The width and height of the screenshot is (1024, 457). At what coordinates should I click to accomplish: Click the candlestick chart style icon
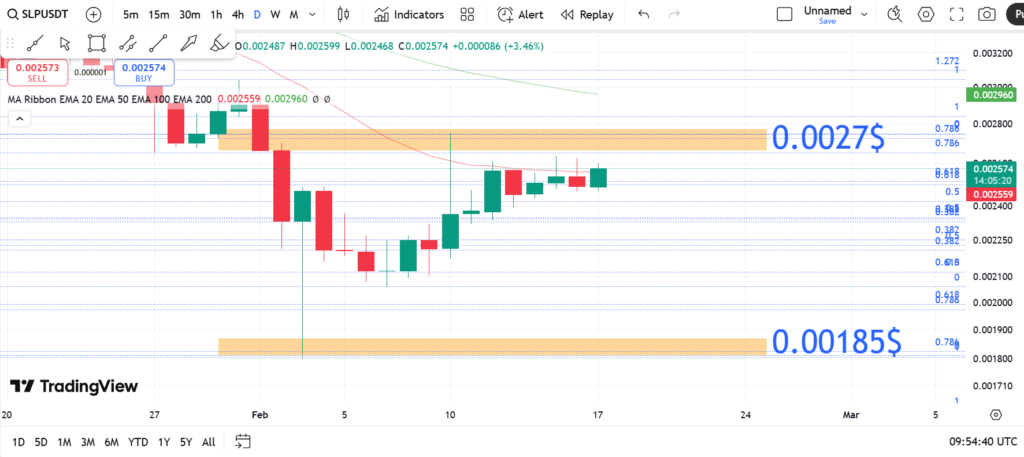pyautogui.click(x=344, y=15)
